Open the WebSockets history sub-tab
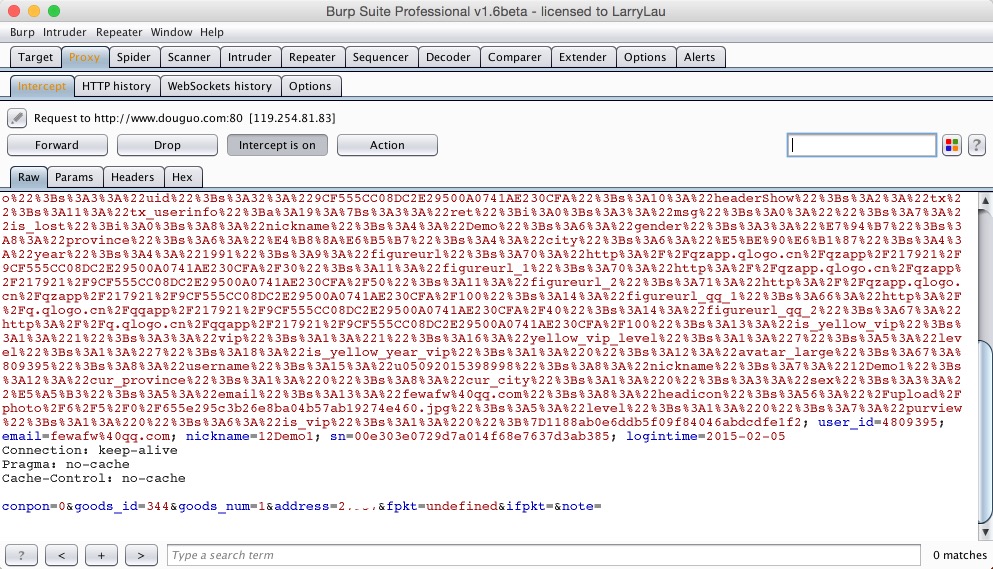The width and height of the screenshot is (993, 569). coord(220,86)
